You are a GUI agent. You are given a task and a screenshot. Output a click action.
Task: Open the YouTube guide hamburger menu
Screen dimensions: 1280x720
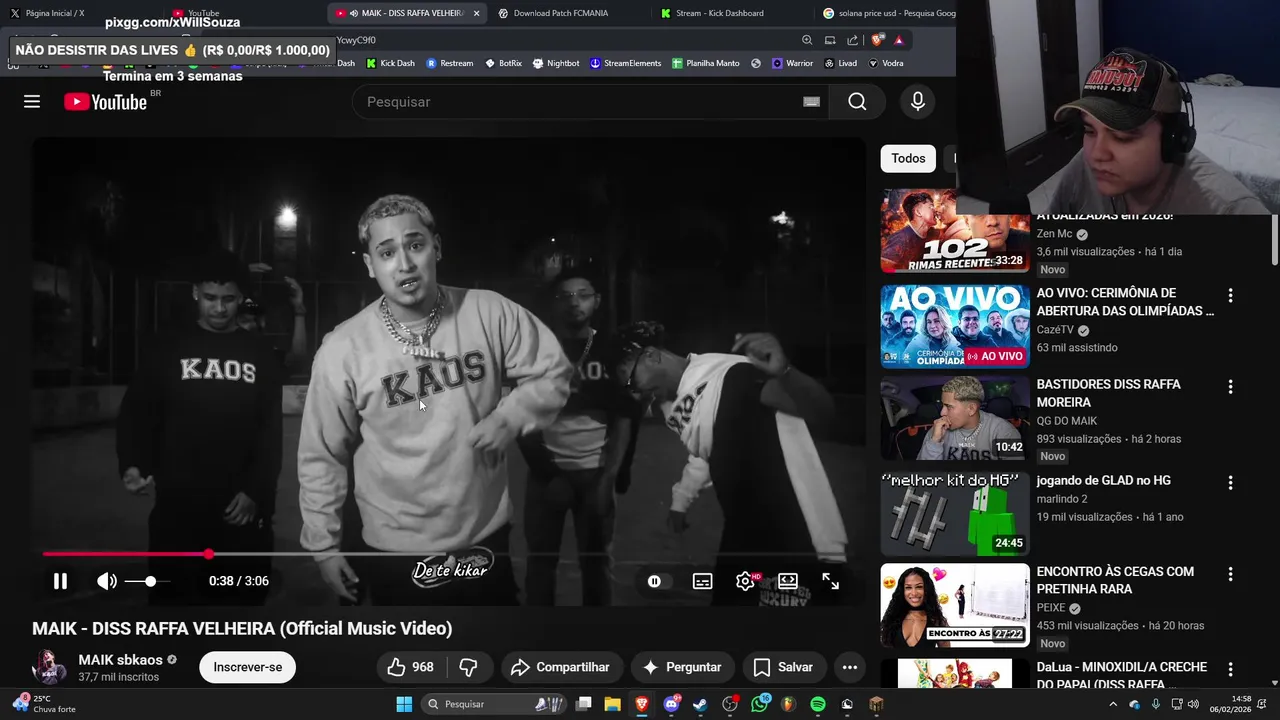[x=32, y=101]
